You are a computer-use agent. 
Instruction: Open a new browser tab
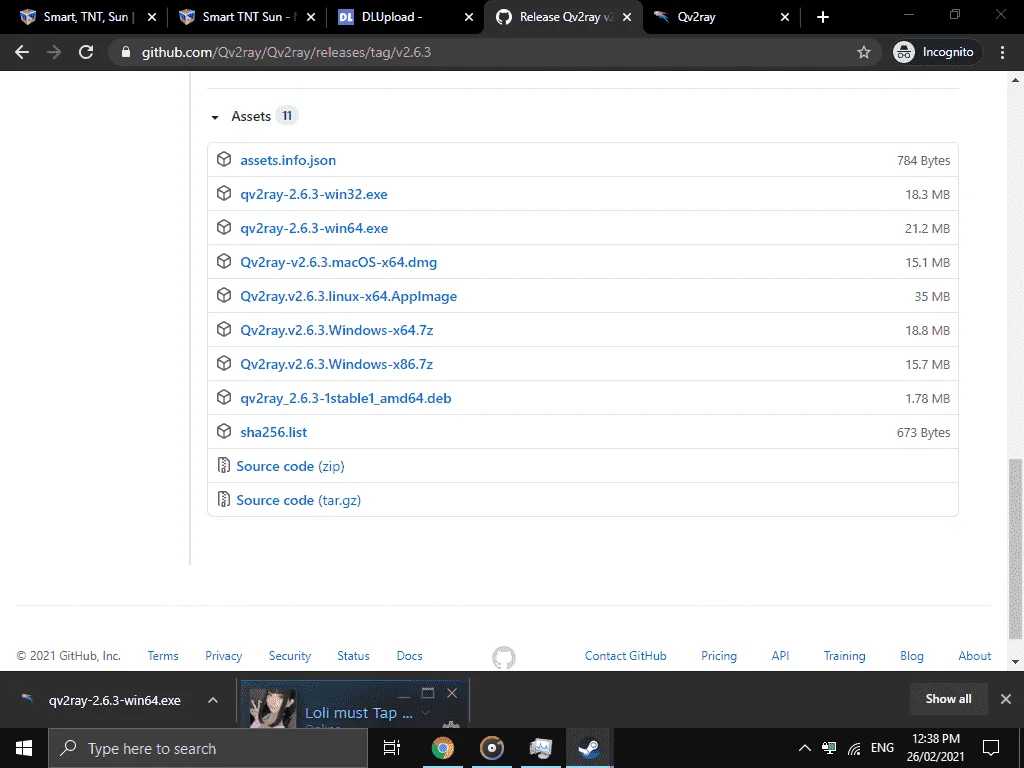click(823, 17)
